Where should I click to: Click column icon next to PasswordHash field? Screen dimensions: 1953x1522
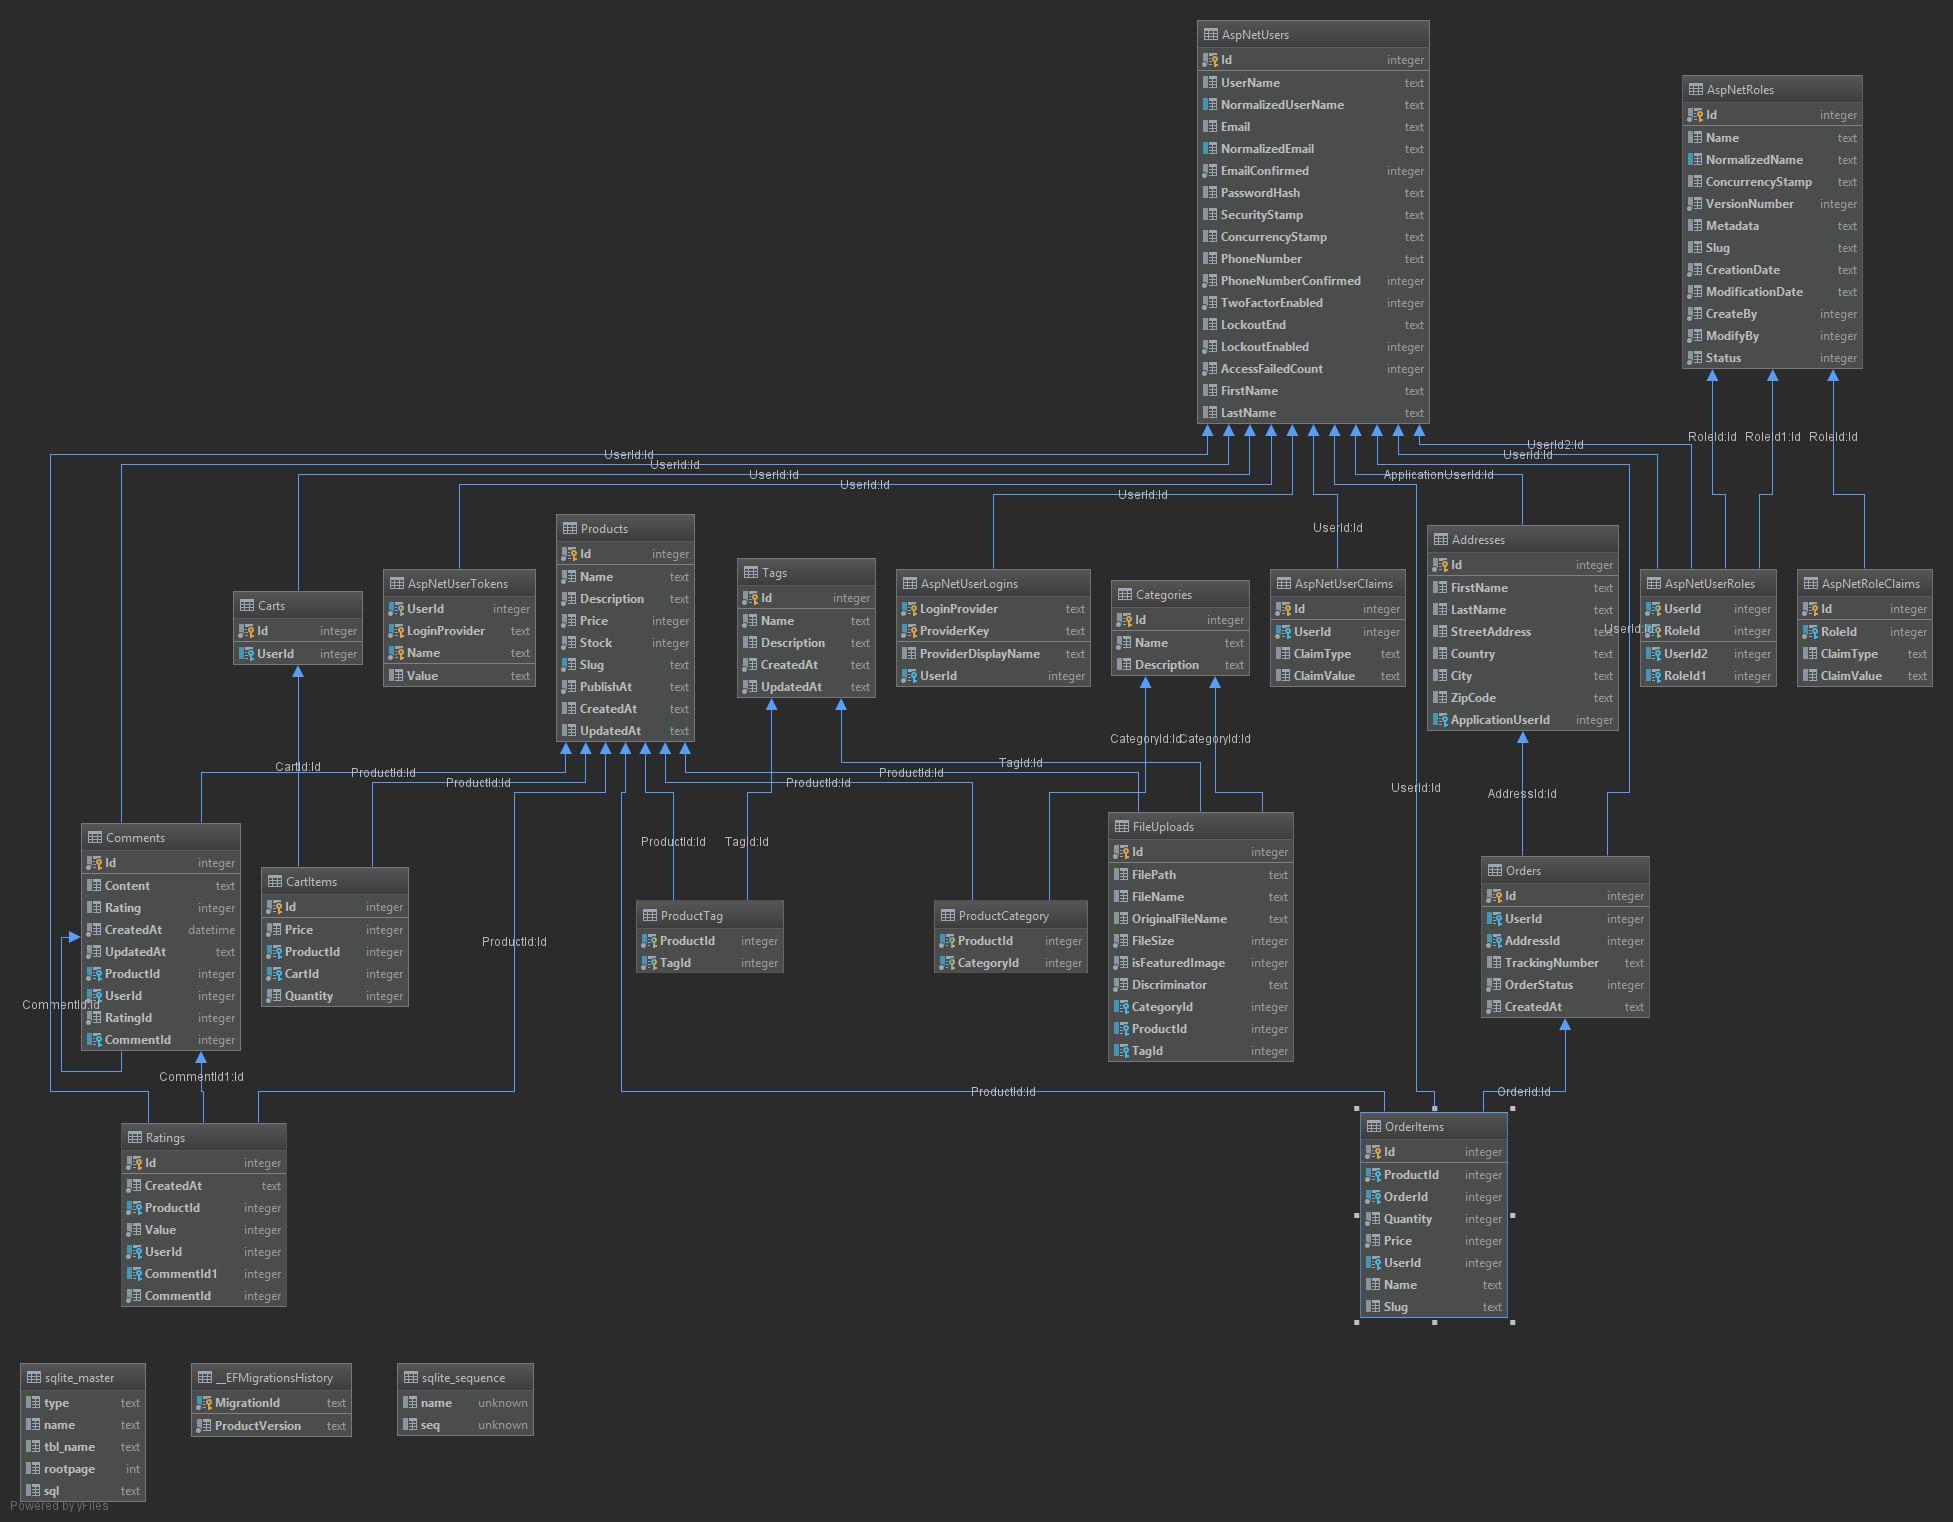[x=1210, y=193]
